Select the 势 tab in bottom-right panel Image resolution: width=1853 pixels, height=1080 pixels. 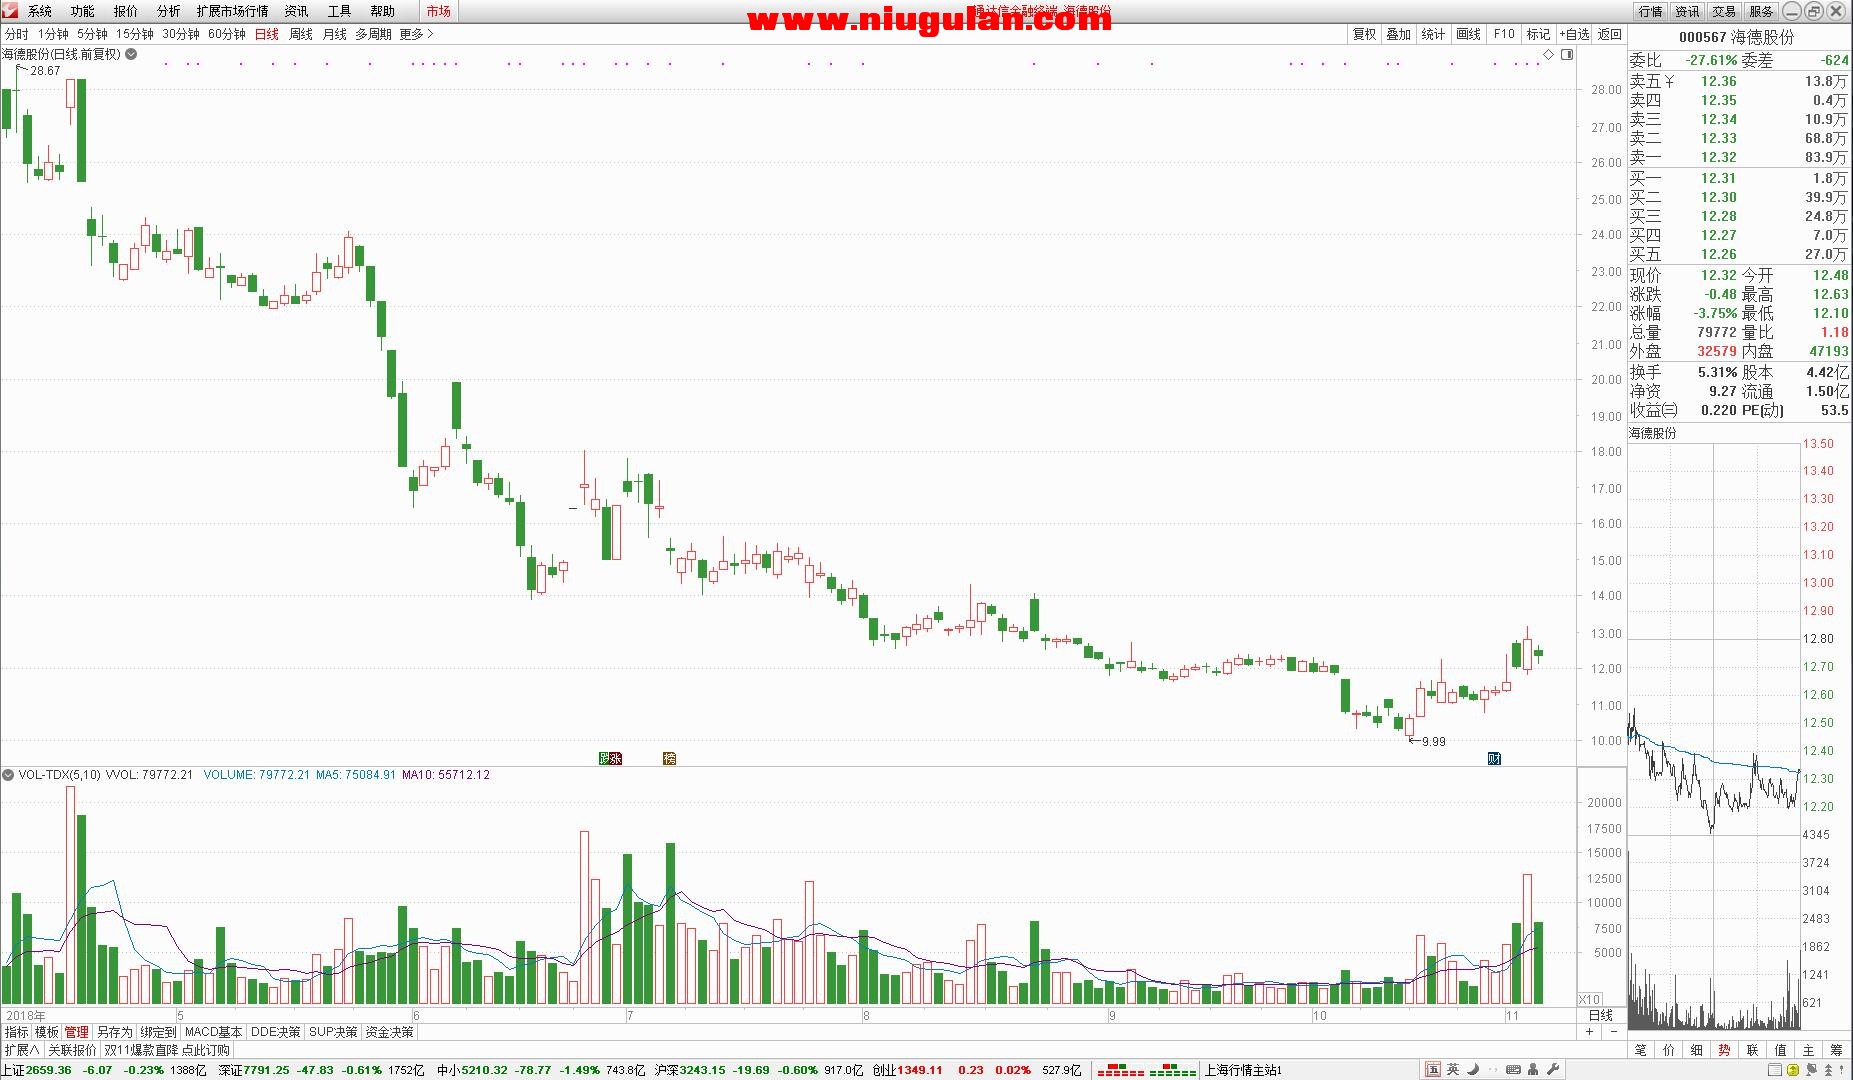(x=1725, y=1050)
